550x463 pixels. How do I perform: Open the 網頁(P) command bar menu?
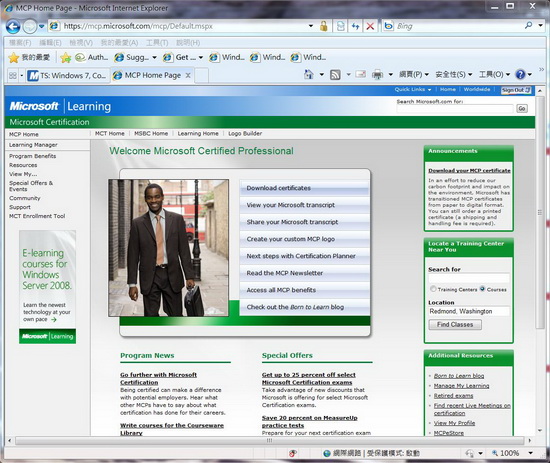[x=414, y=74]
